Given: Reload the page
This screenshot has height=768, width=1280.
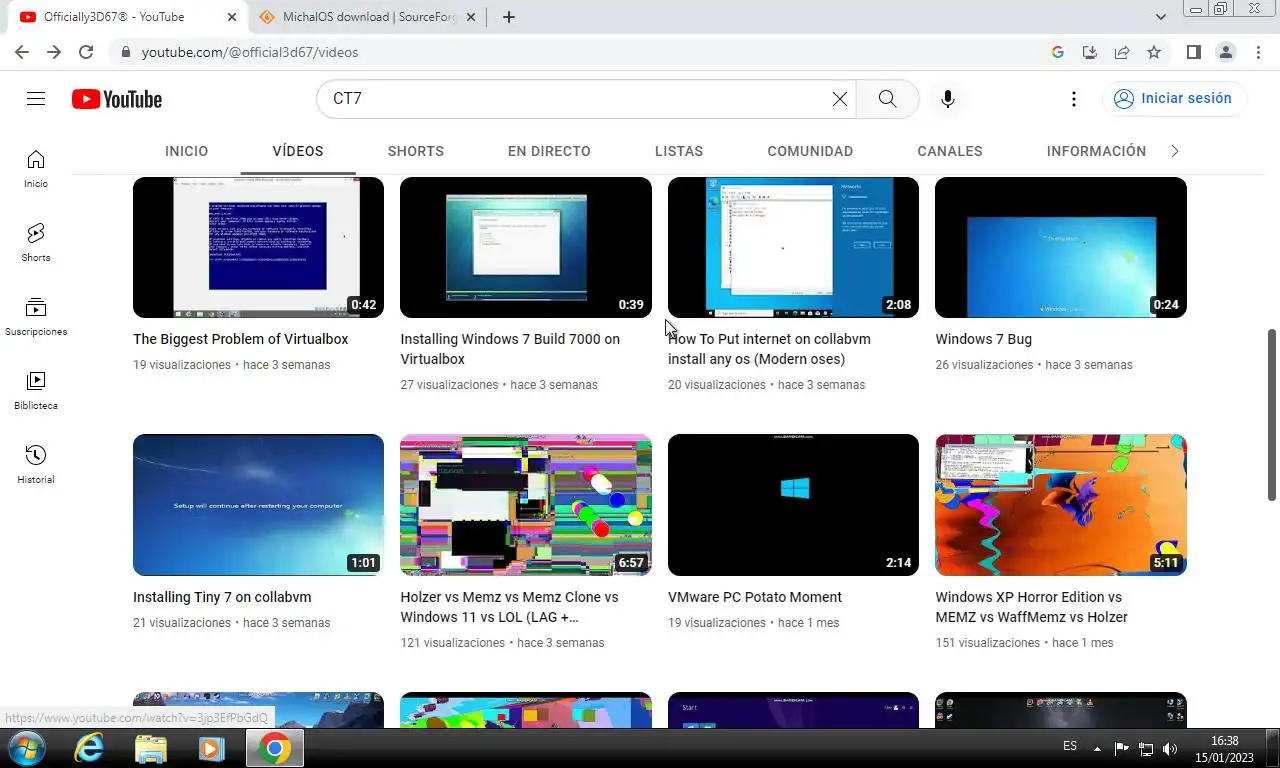Looking at the screenshot, I should tap(86, 52).
